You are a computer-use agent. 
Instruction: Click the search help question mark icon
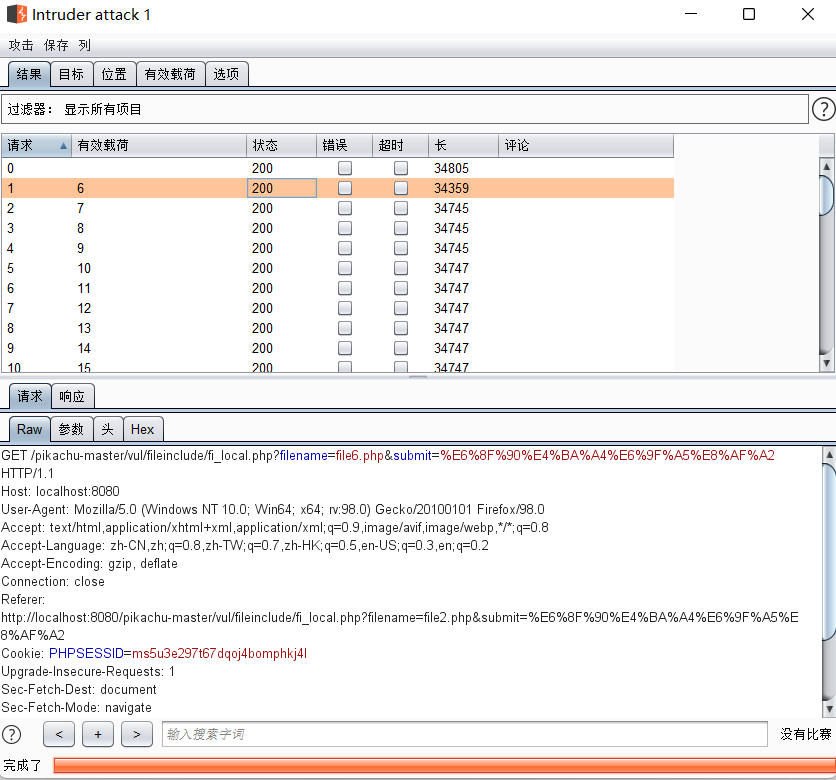pyautogui.click(x=11, y=734)
